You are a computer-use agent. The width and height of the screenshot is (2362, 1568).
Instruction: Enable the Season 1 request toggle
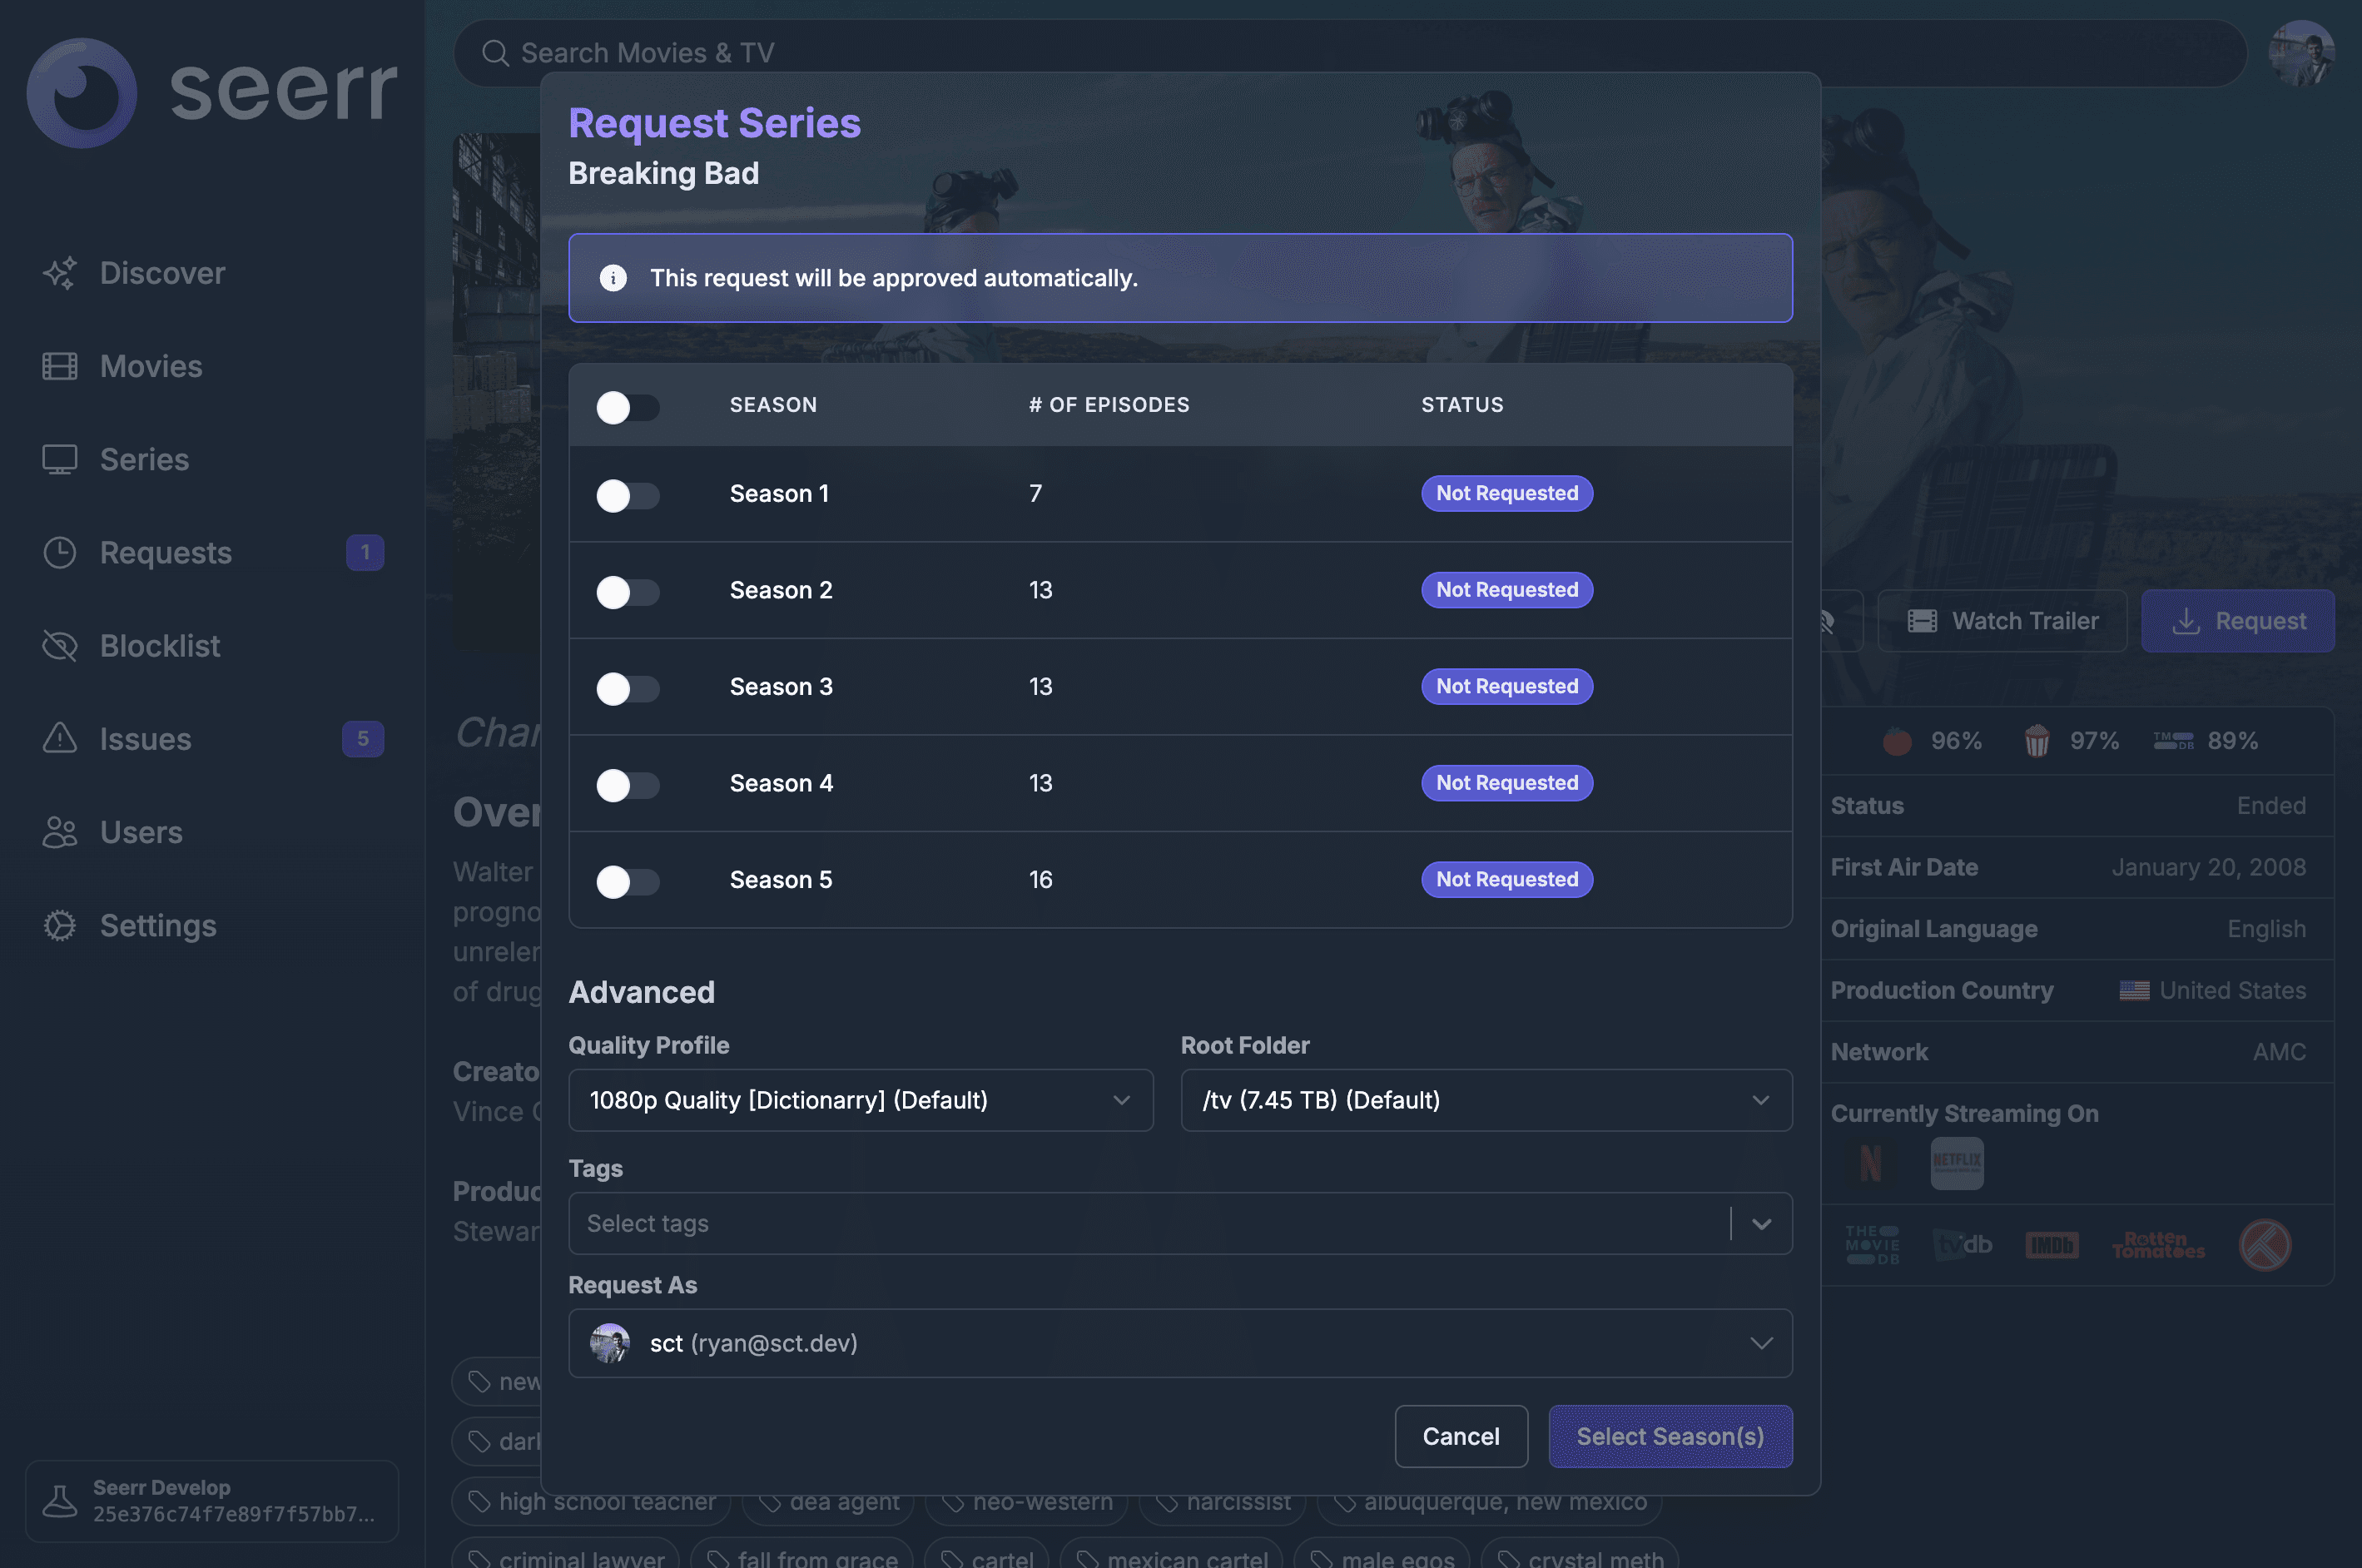(628, 495)
